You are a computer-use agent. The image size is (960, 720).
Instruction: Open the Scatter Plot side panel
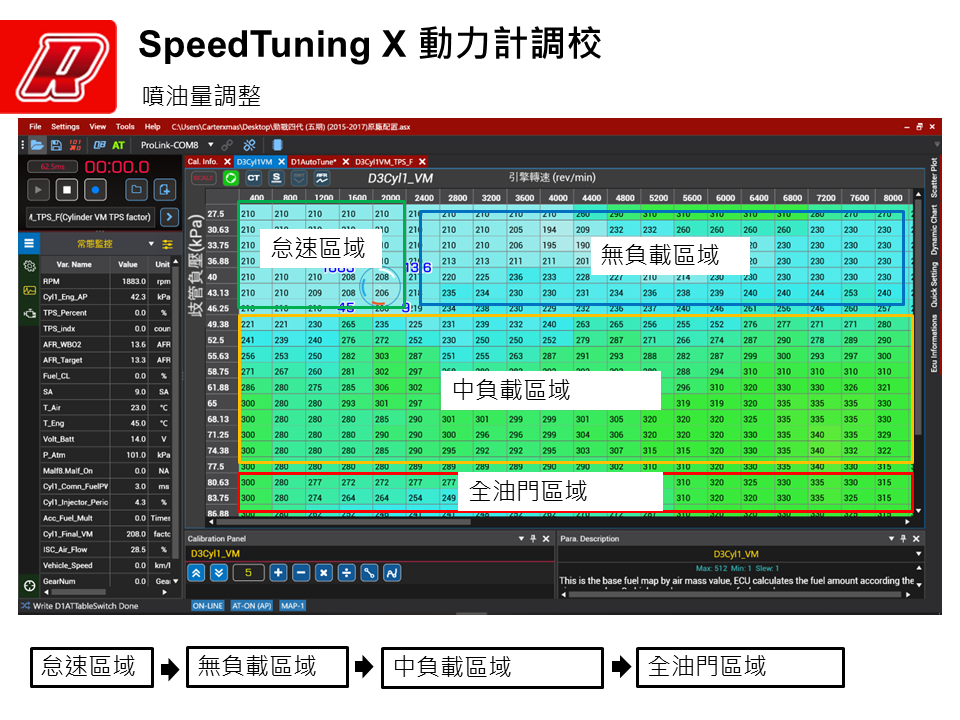934,177
